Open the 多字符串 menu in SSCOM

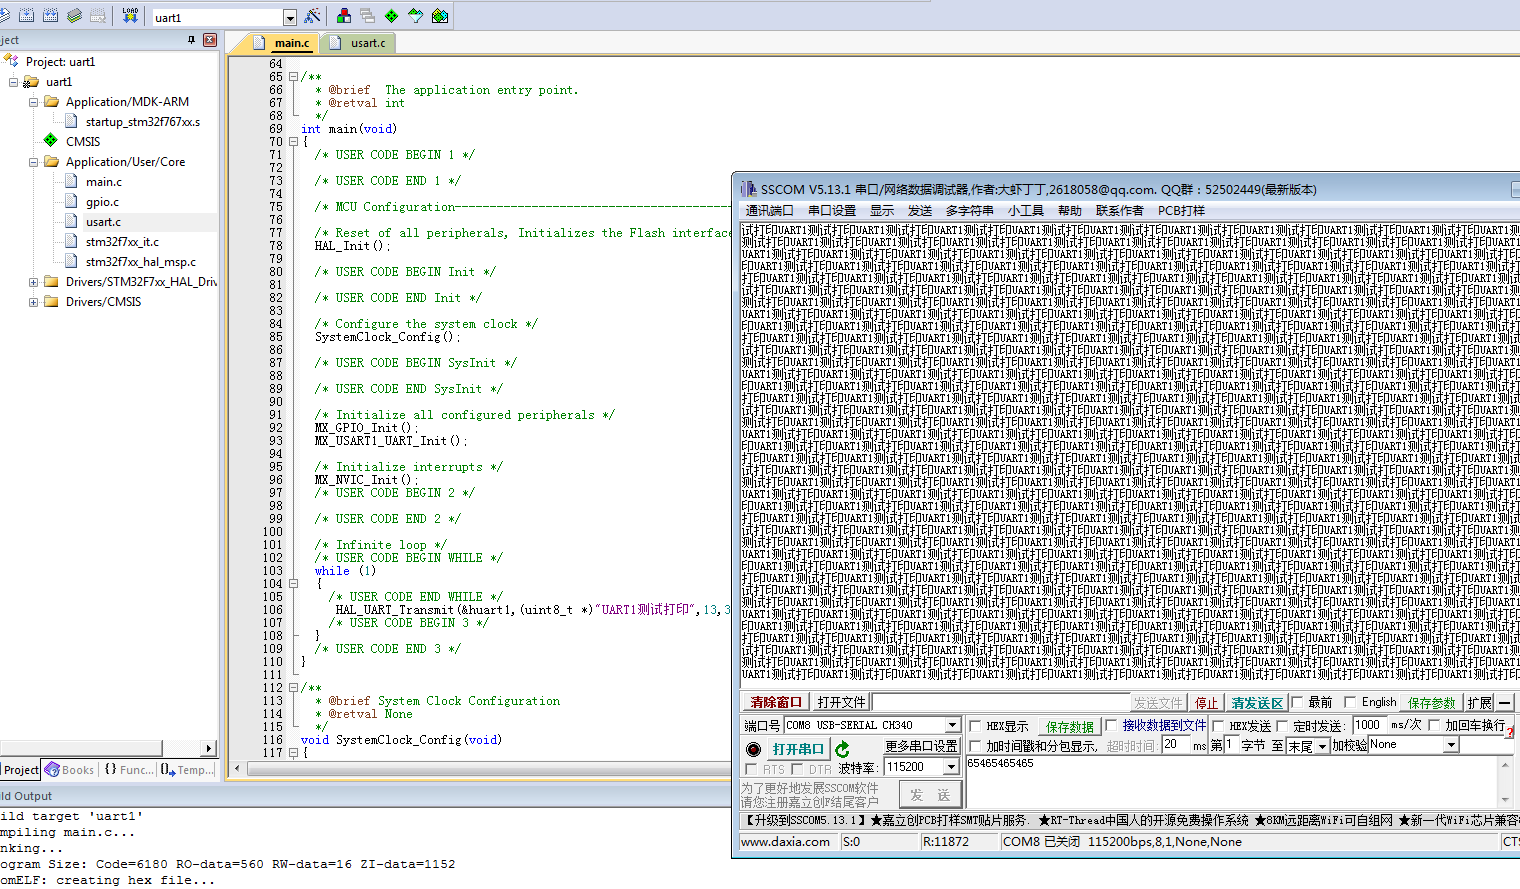(969, 210)
